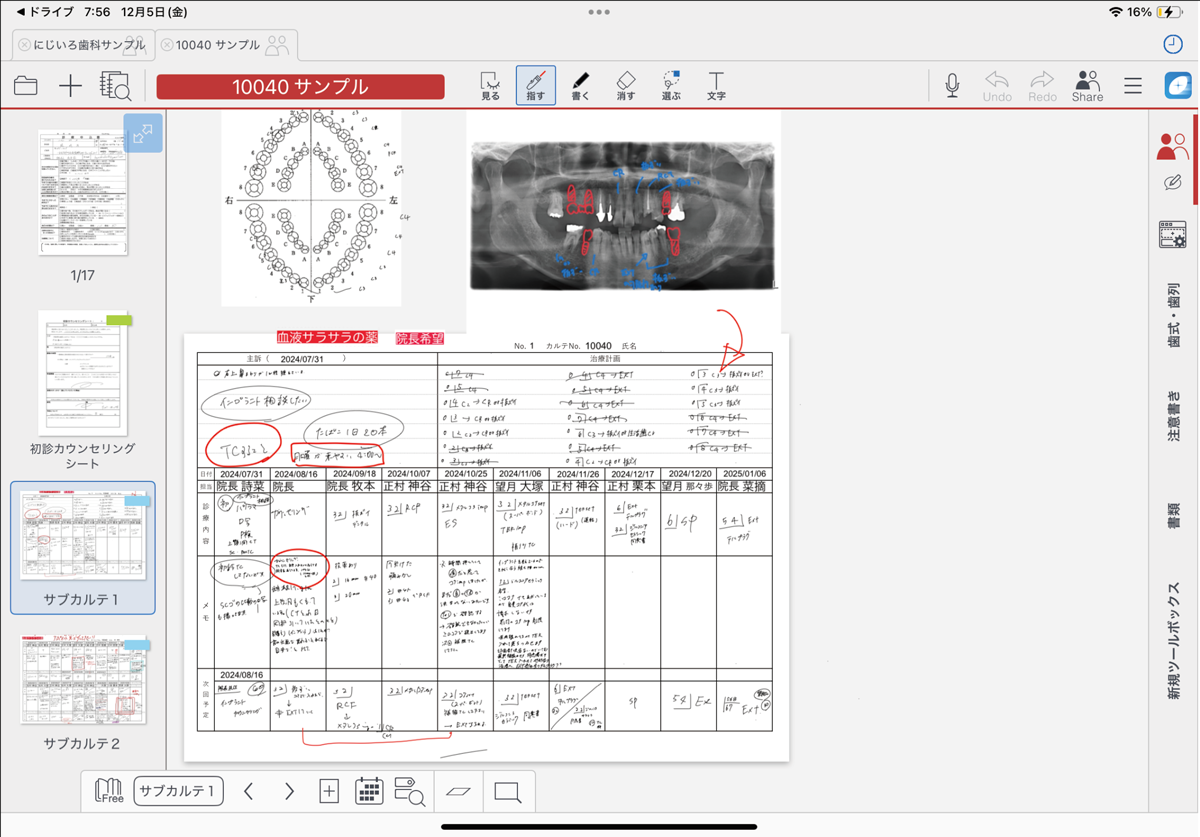Toggle the pen-in-eye annotation visibility icon
The image size is (1200, 837).
(x=1173, y=183)
